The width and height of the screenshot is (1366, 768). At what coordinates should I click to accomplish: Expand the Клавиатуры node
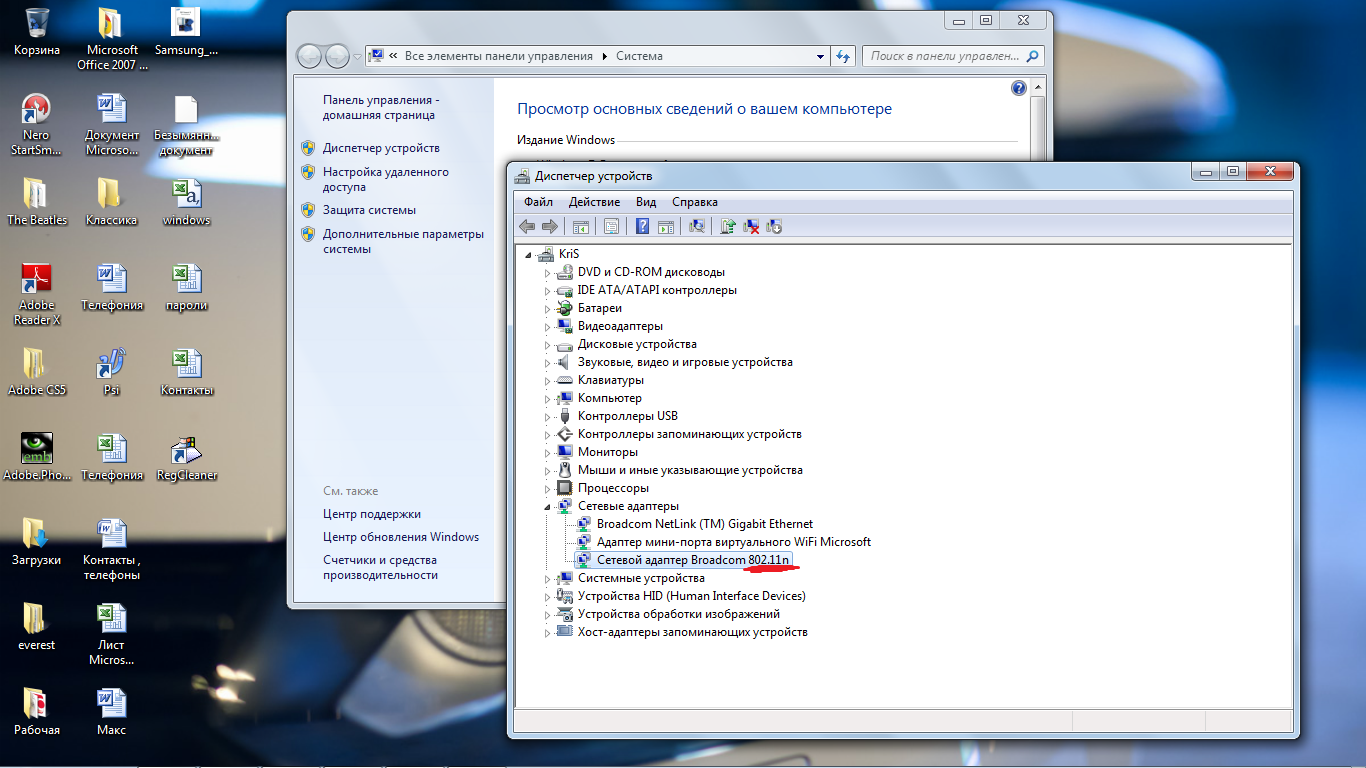coord(547,380)
